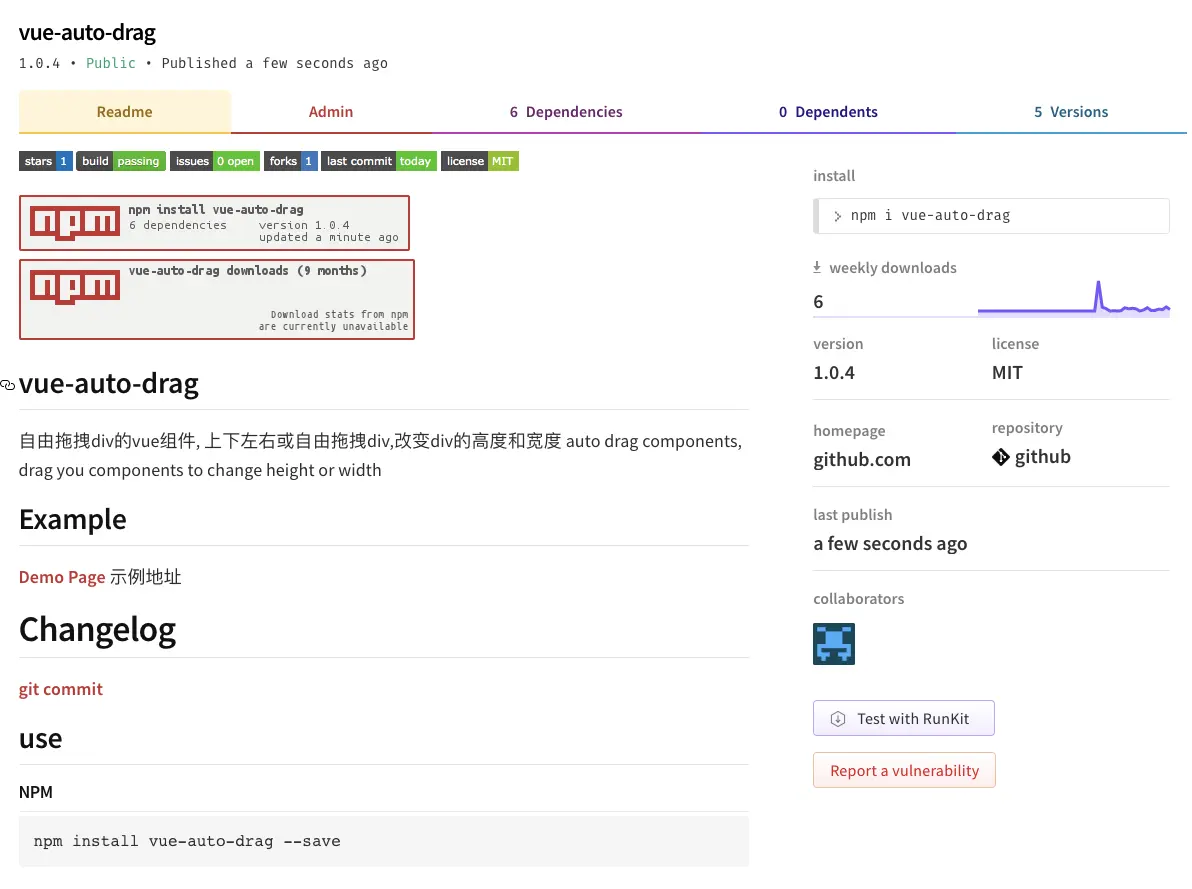Image resolution: width=1192 pixels, height=889 pixels.
Task: Click the npm i vue-auto-drag install field
Action: click(x=991, y=216)
